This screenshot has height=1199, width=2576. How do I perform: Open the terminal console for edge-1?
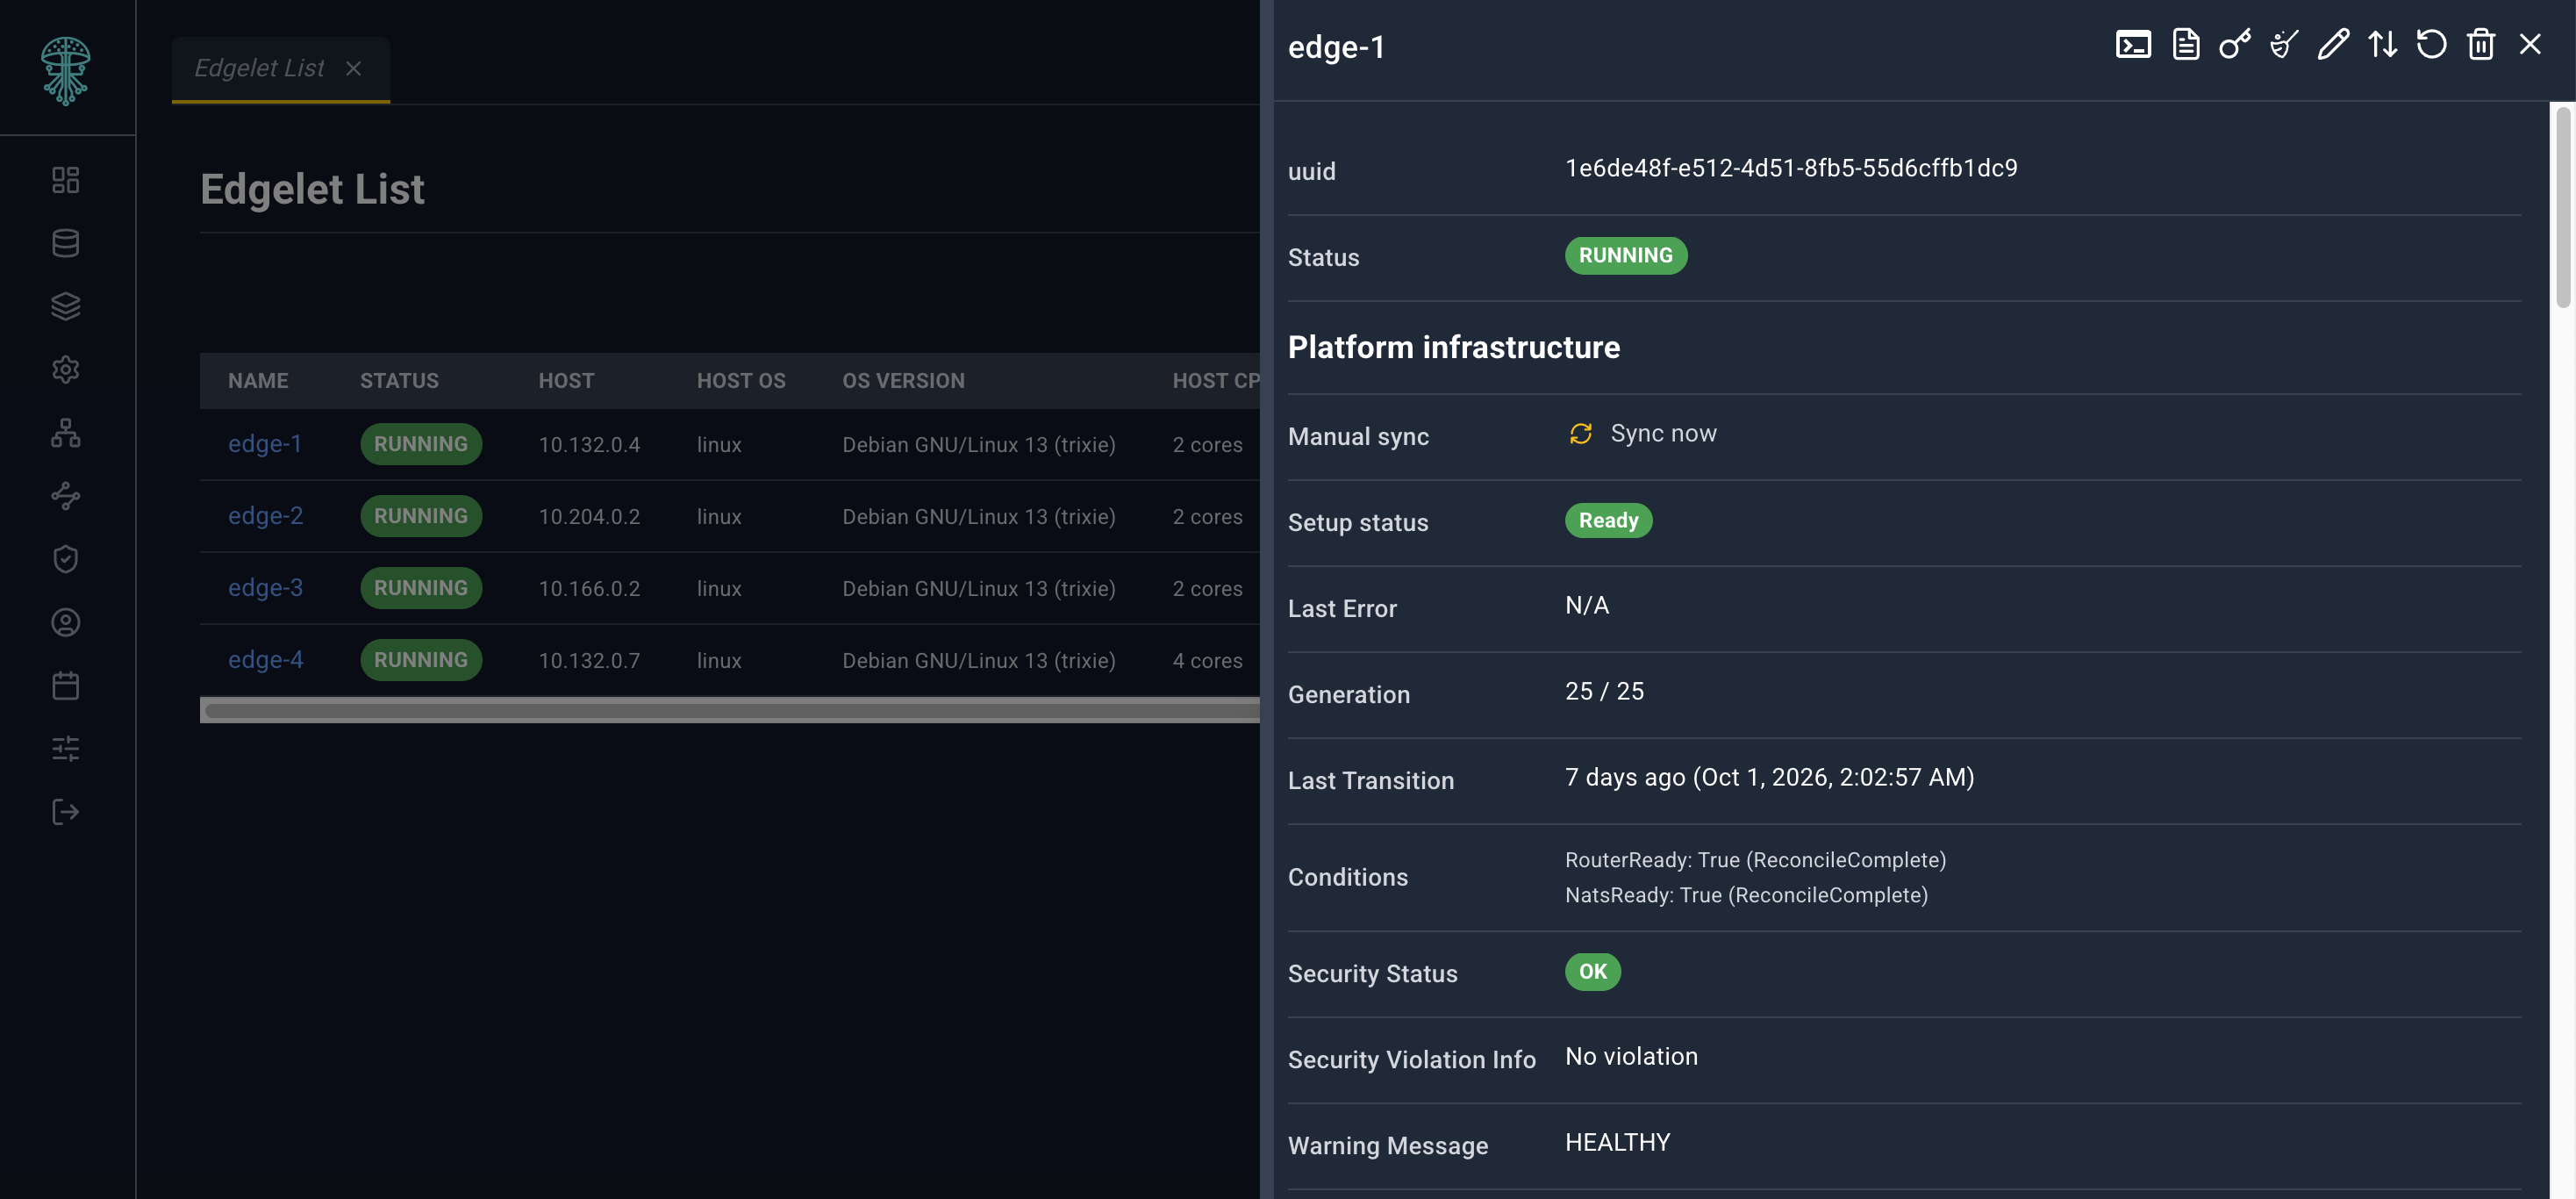pyautogui.click(x=2133, y=45)
